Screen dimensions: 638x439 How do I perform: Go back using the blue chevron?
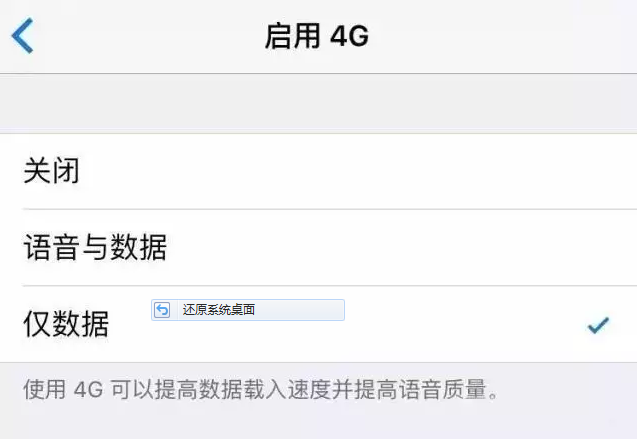click(x=22, y=36)
